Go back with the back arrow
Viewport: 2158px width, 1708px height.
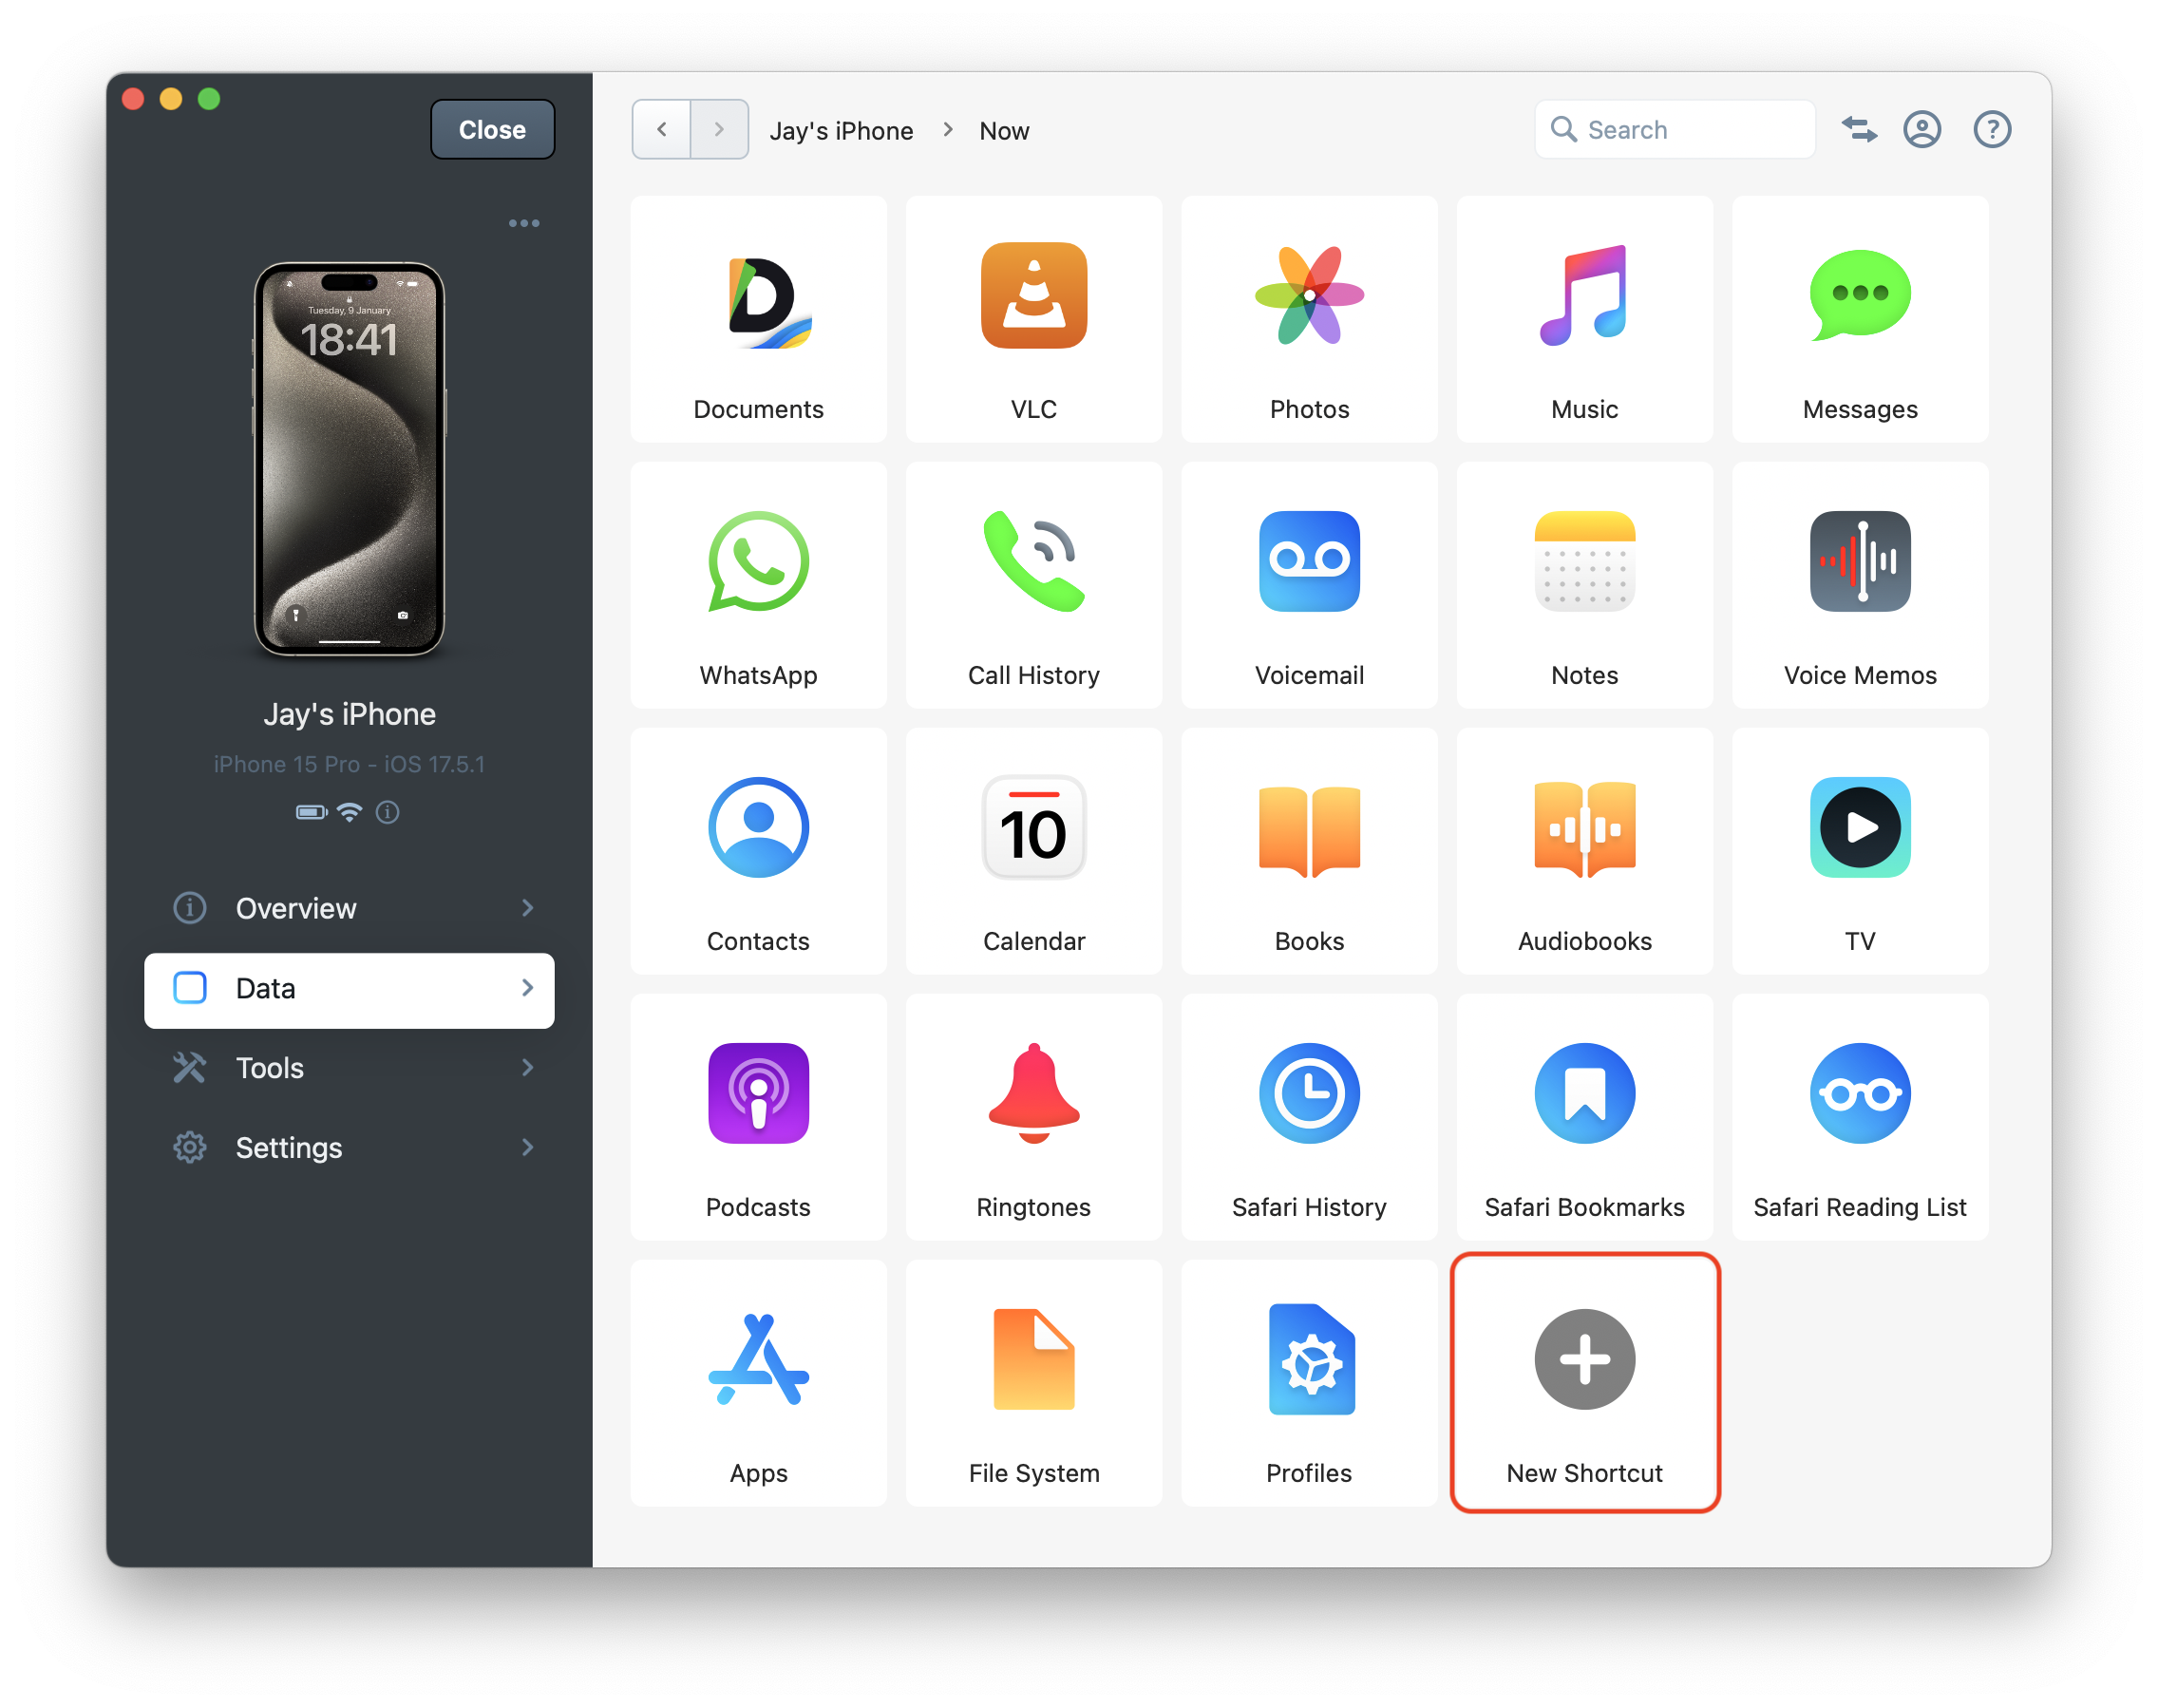[661, 130]
